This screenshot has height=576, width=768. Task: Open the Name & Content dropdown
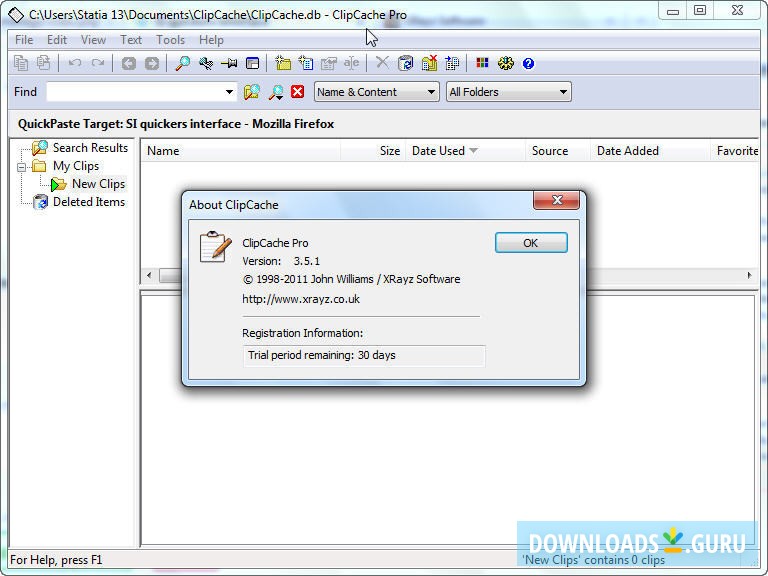(376, 92)
